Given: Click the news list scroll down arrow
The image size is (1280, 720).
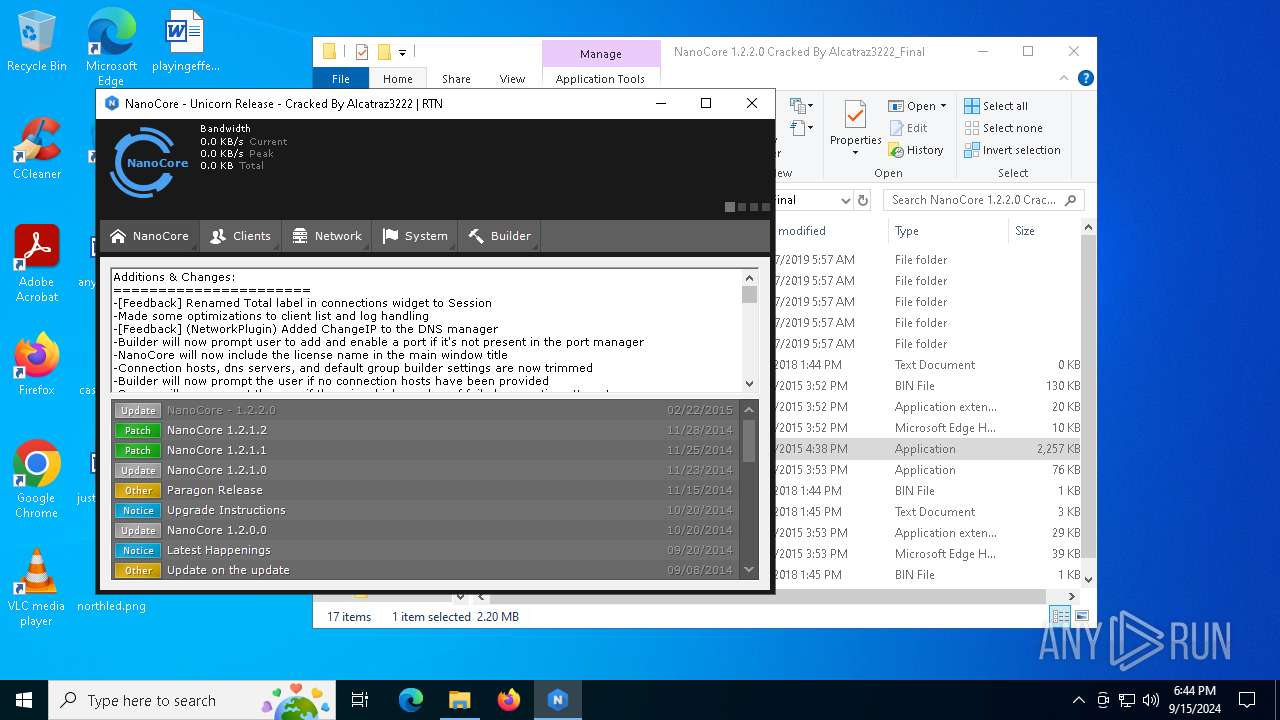Looking at the screenshot, I should [749, 570].
